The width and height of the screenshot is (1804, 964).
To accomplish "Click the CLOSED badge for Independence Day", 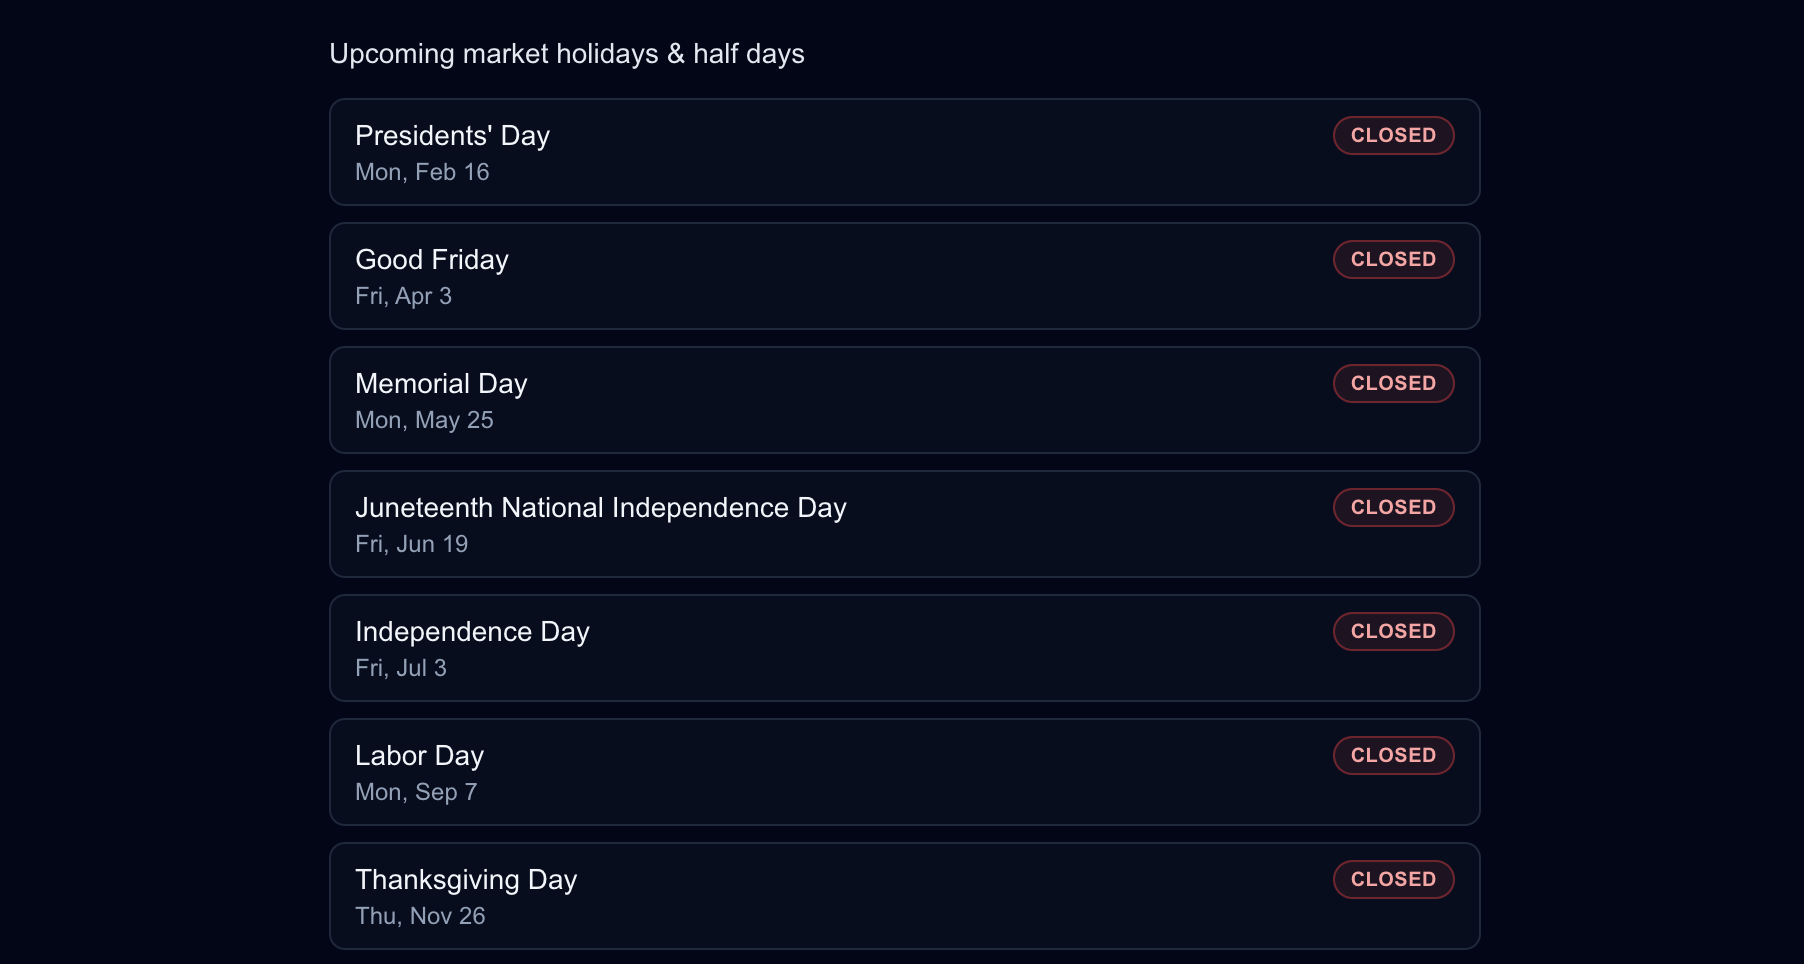I will click(x=1393, y=631).
